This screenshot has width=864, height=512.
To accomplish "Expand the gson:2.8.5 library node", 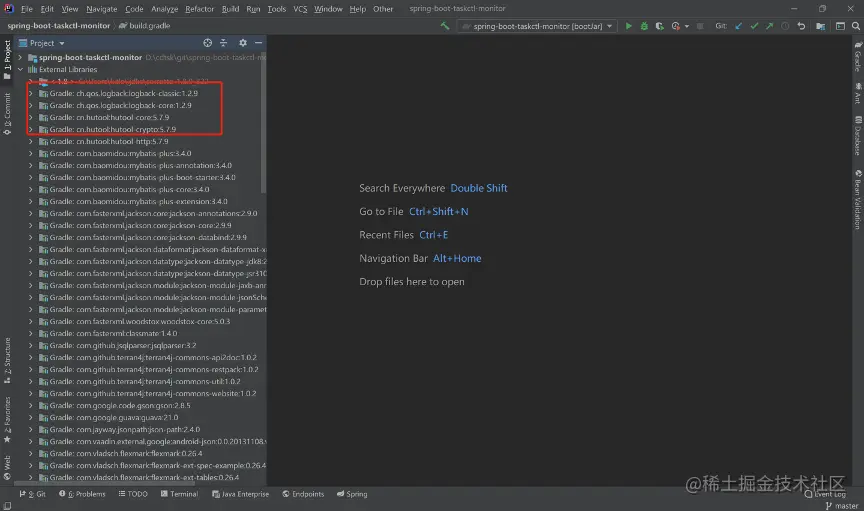I will [x=31, y=406].
